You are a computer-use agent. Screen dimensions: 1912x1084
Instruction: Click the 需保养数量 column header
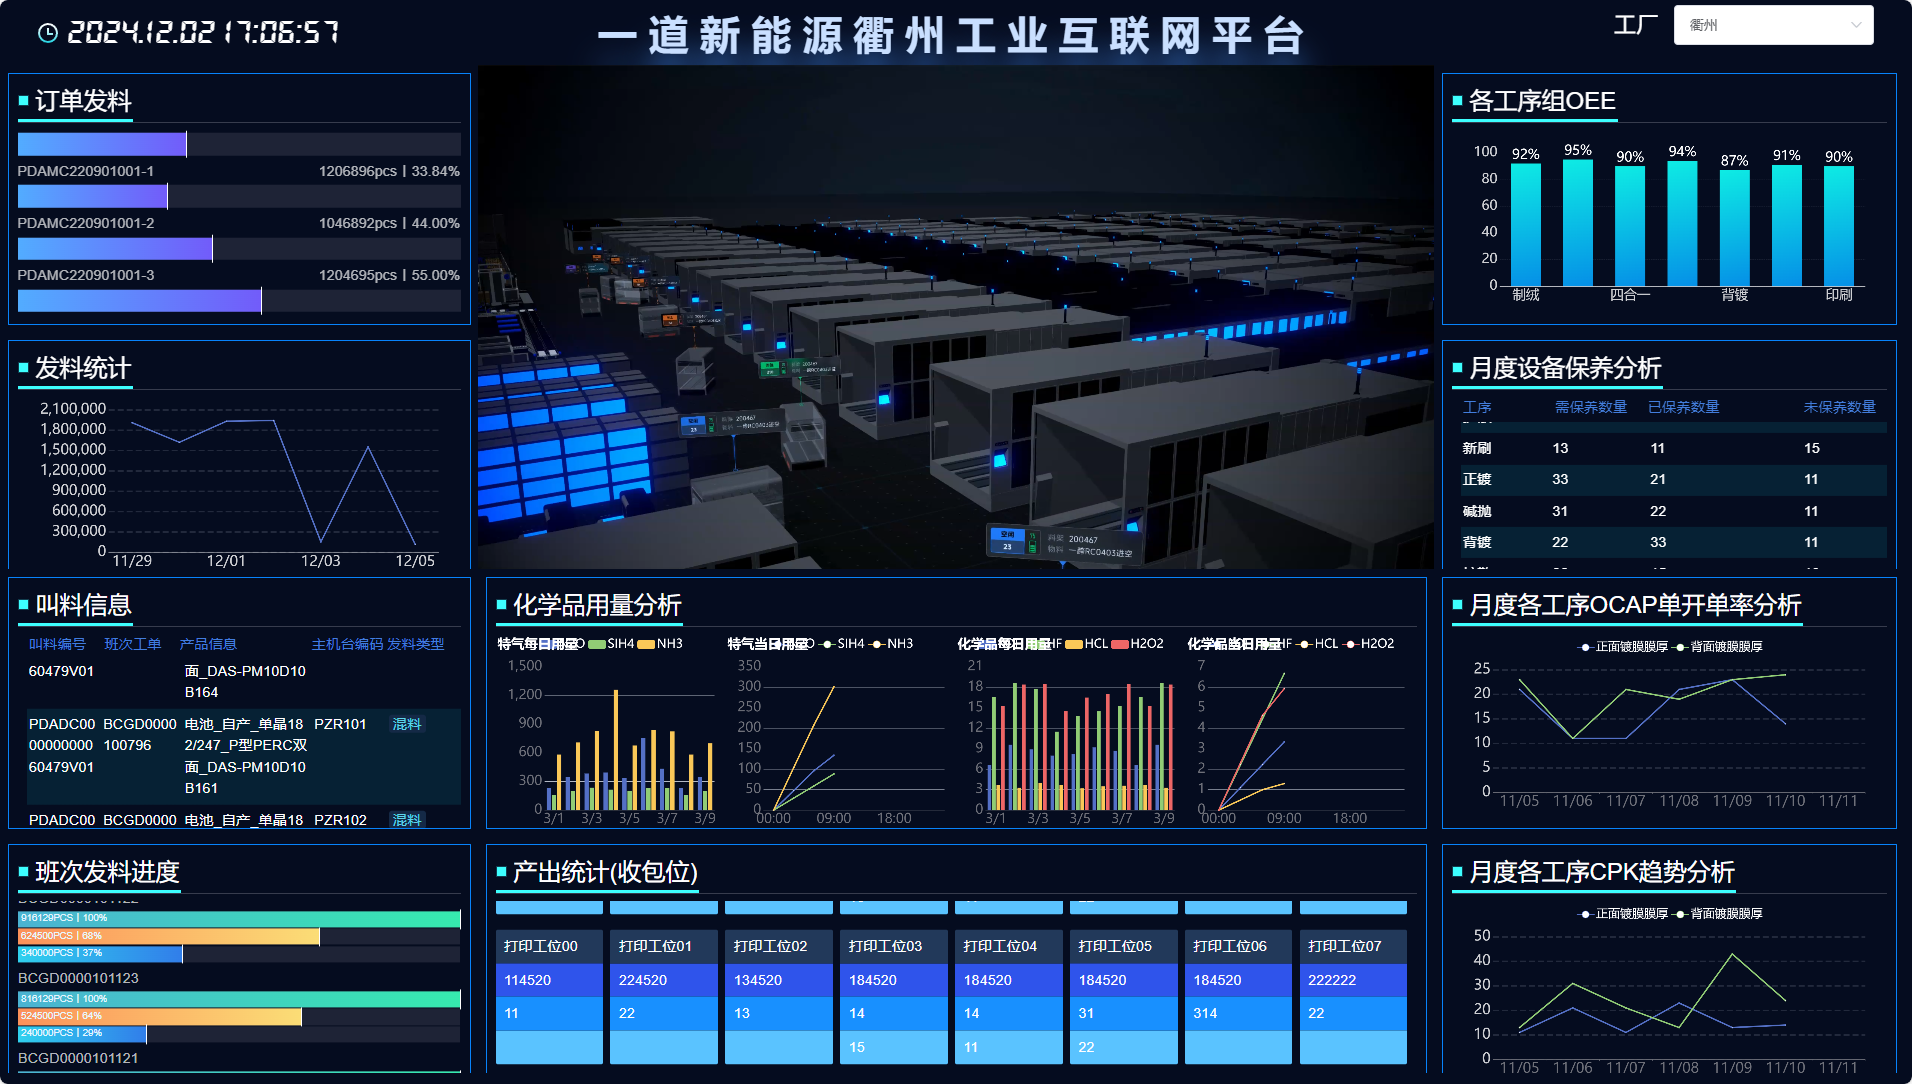pyautogui.click(x=1591, y=407)
